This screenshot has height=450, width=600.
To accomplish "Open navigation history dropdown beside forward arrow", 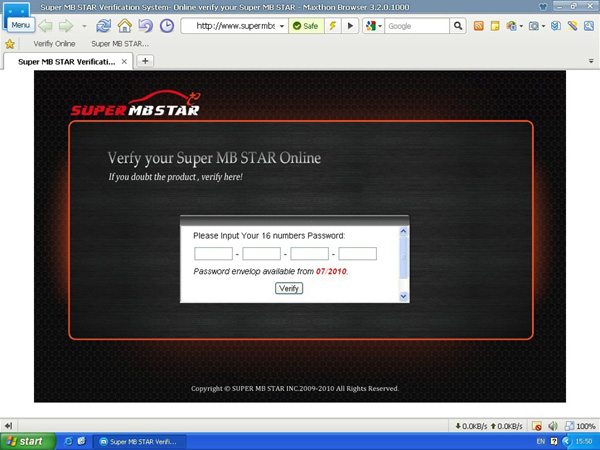I will [x=84, y=26].
